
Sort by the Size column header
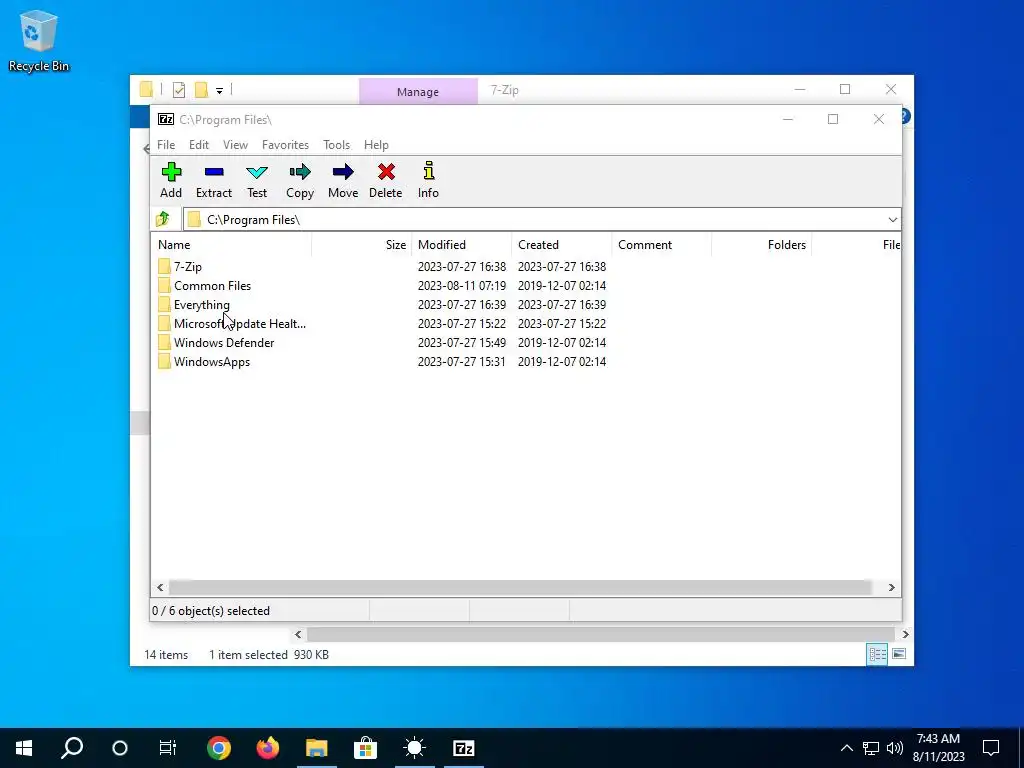[x=362, y=245]
